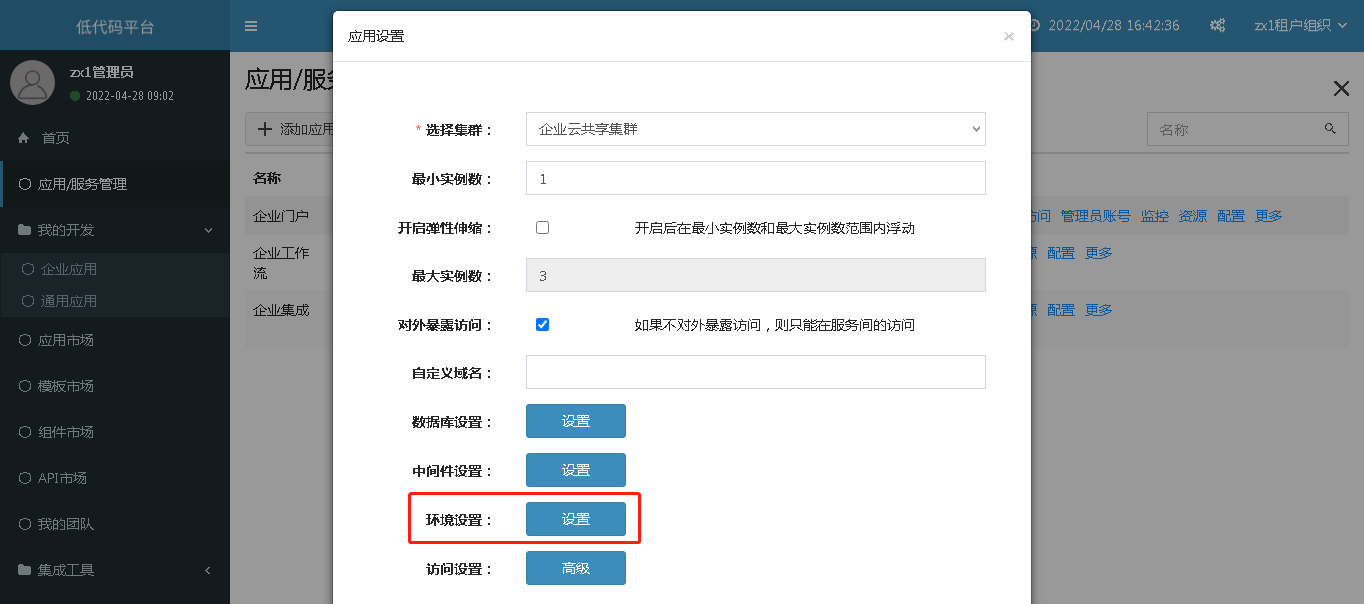Close the application settings dialog
Screen dimensions: 1364x604
coord(1008,37)
